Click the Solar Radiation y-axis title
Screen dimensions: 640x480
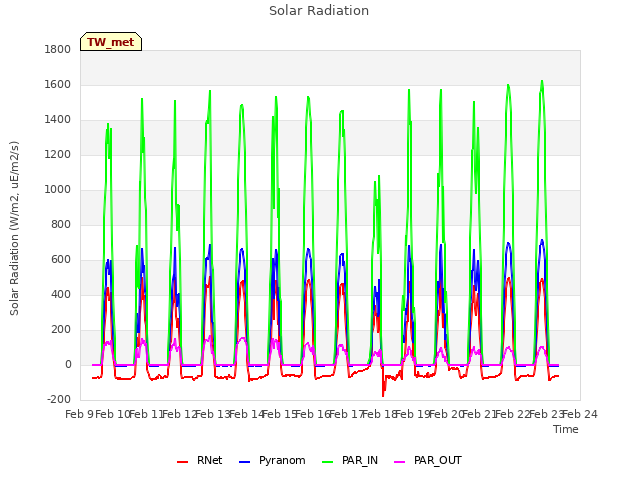coord(14,228)
